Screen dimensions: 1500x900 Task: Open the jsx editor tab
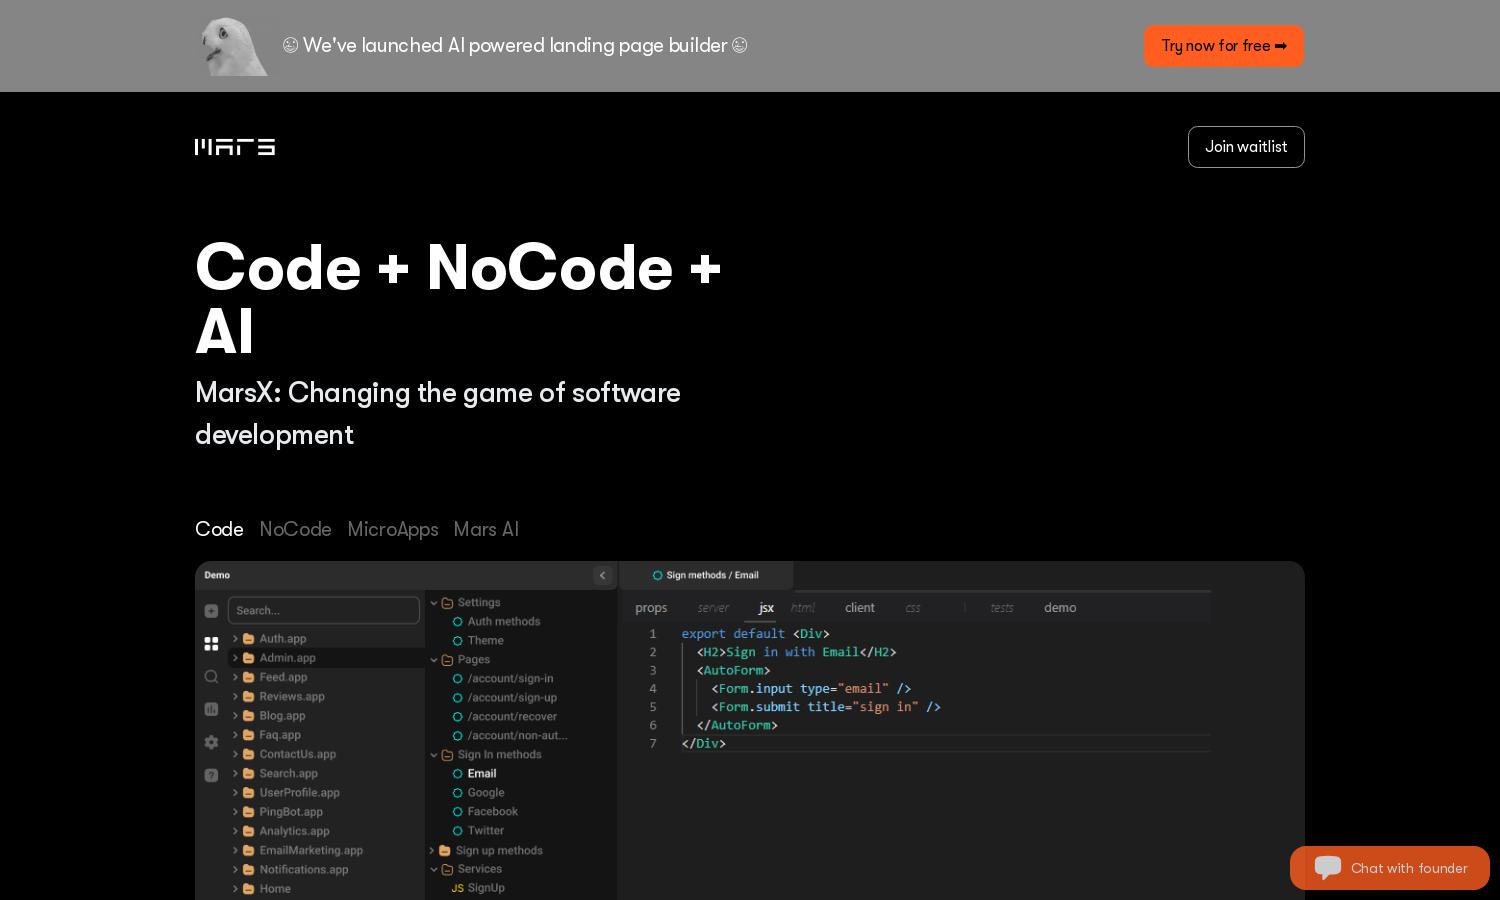(x=766, y=608)
